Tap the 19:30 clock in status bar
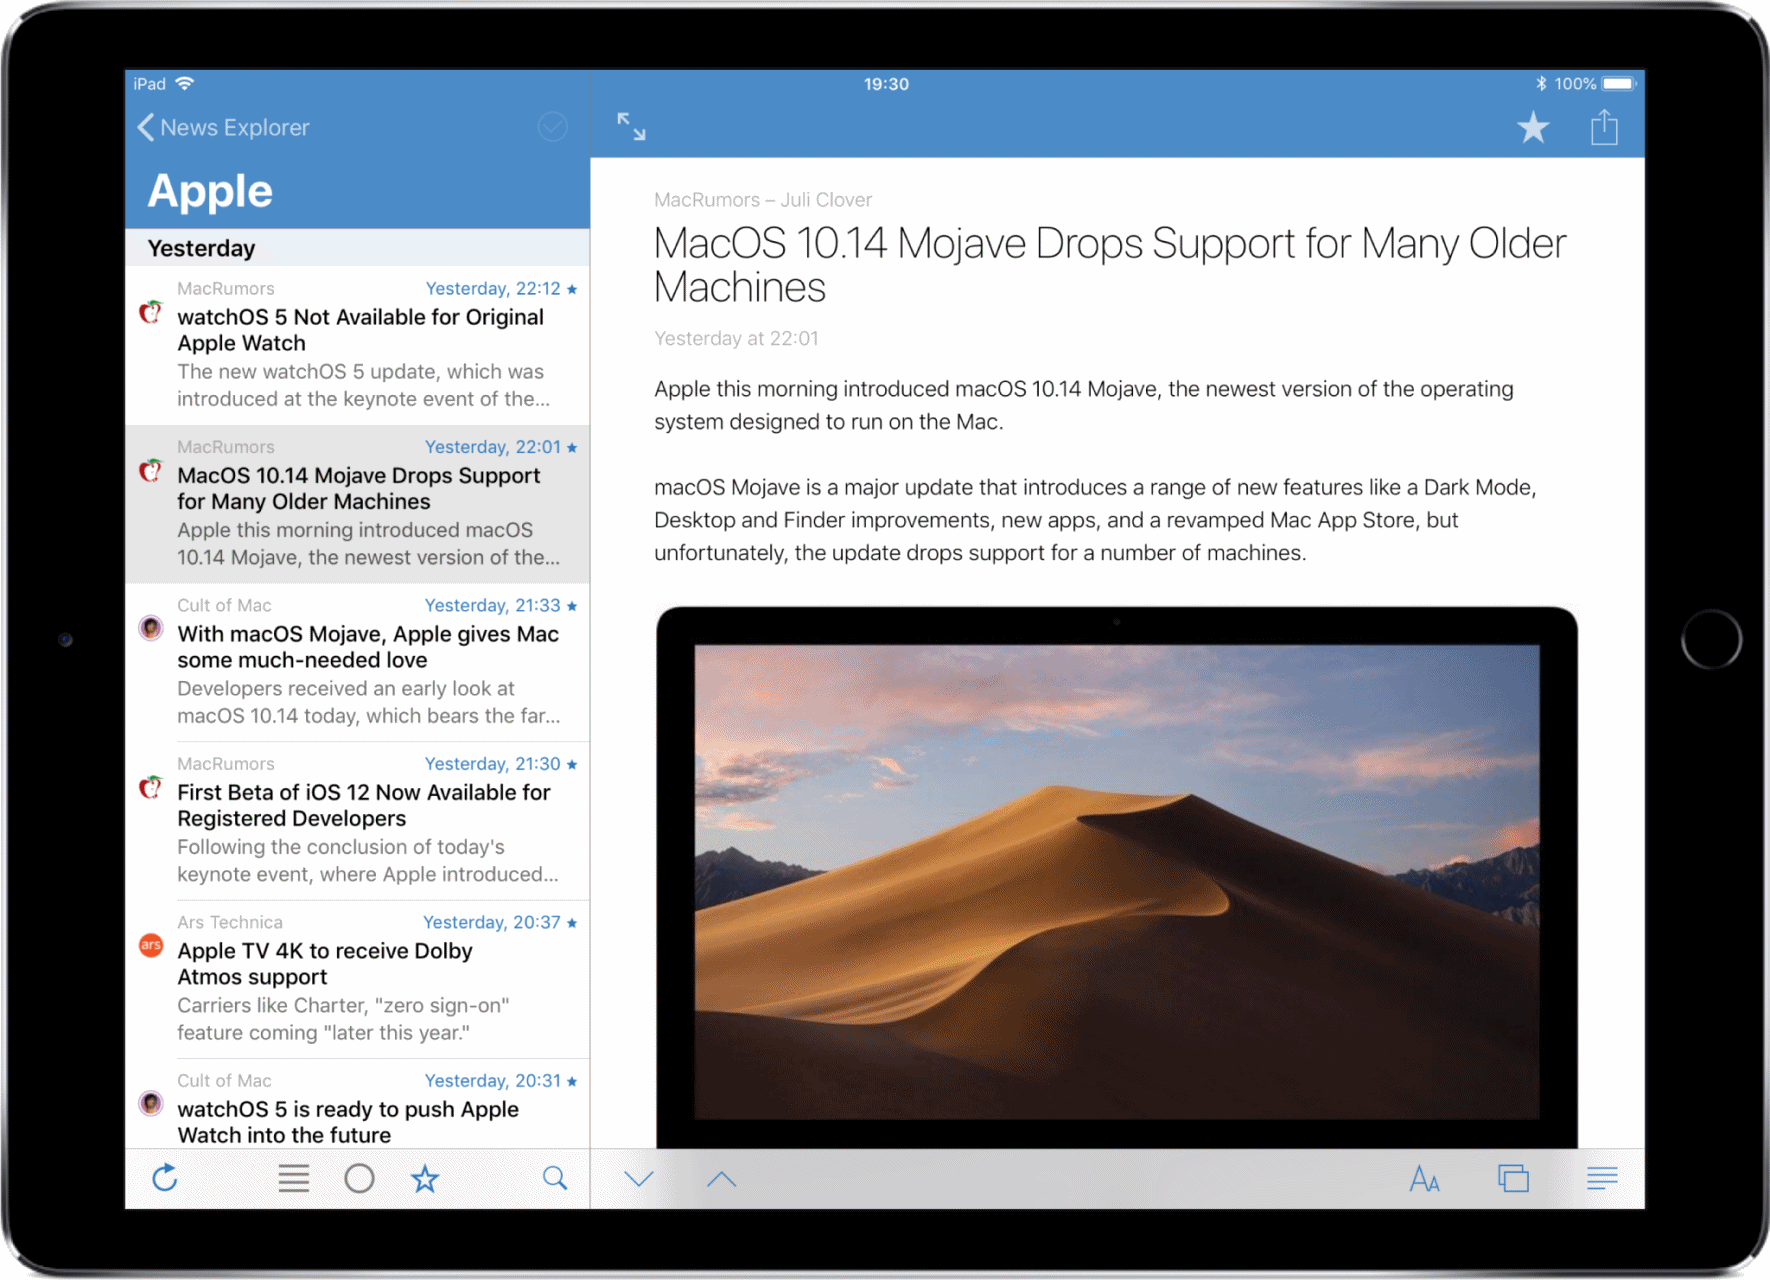 coord(886,84)
